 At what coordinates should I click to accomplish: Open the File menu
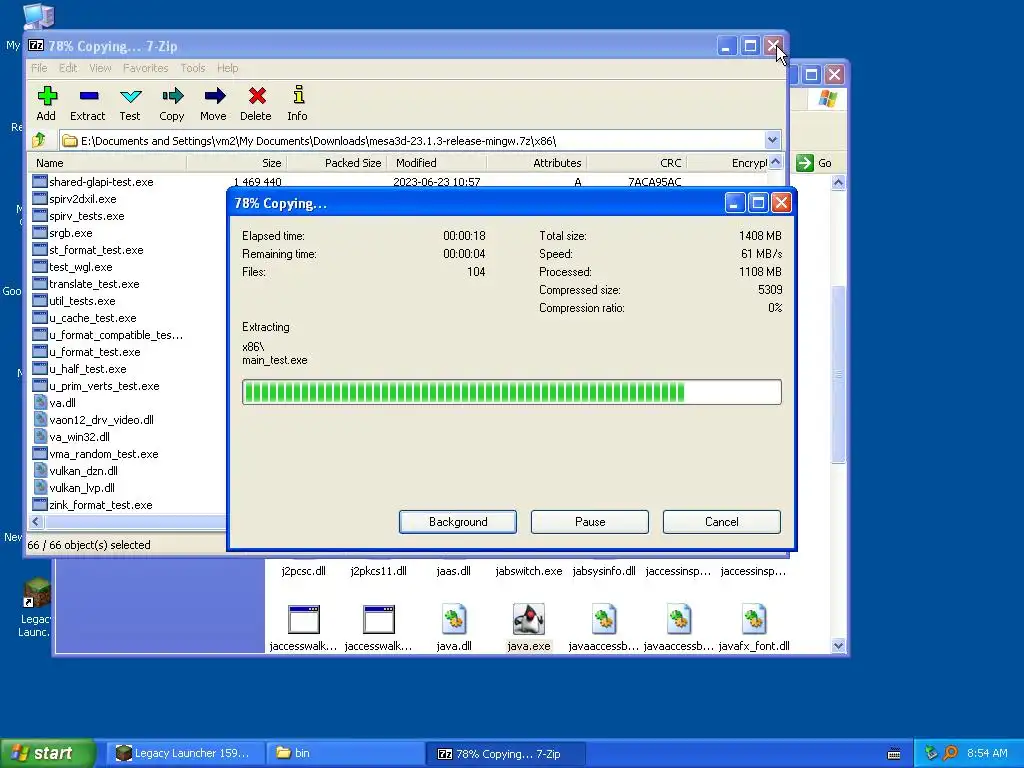(39, 68)
